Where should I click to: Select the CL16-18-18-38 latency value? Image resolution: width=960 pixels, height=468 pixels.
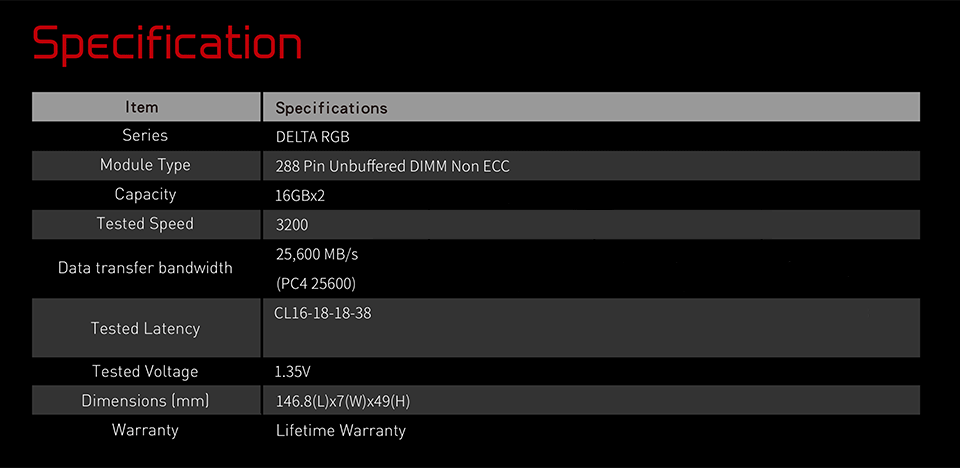tap(323, 313)
